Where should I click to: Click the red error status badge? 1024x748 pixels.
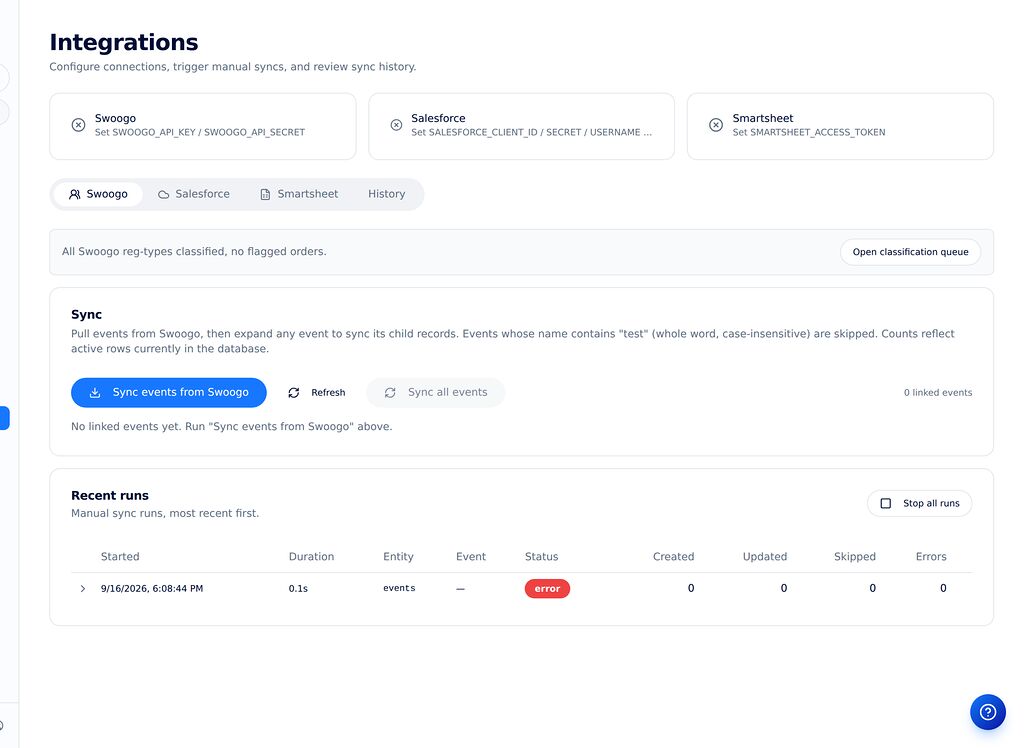pyautogui.click(x=547, y=589)
